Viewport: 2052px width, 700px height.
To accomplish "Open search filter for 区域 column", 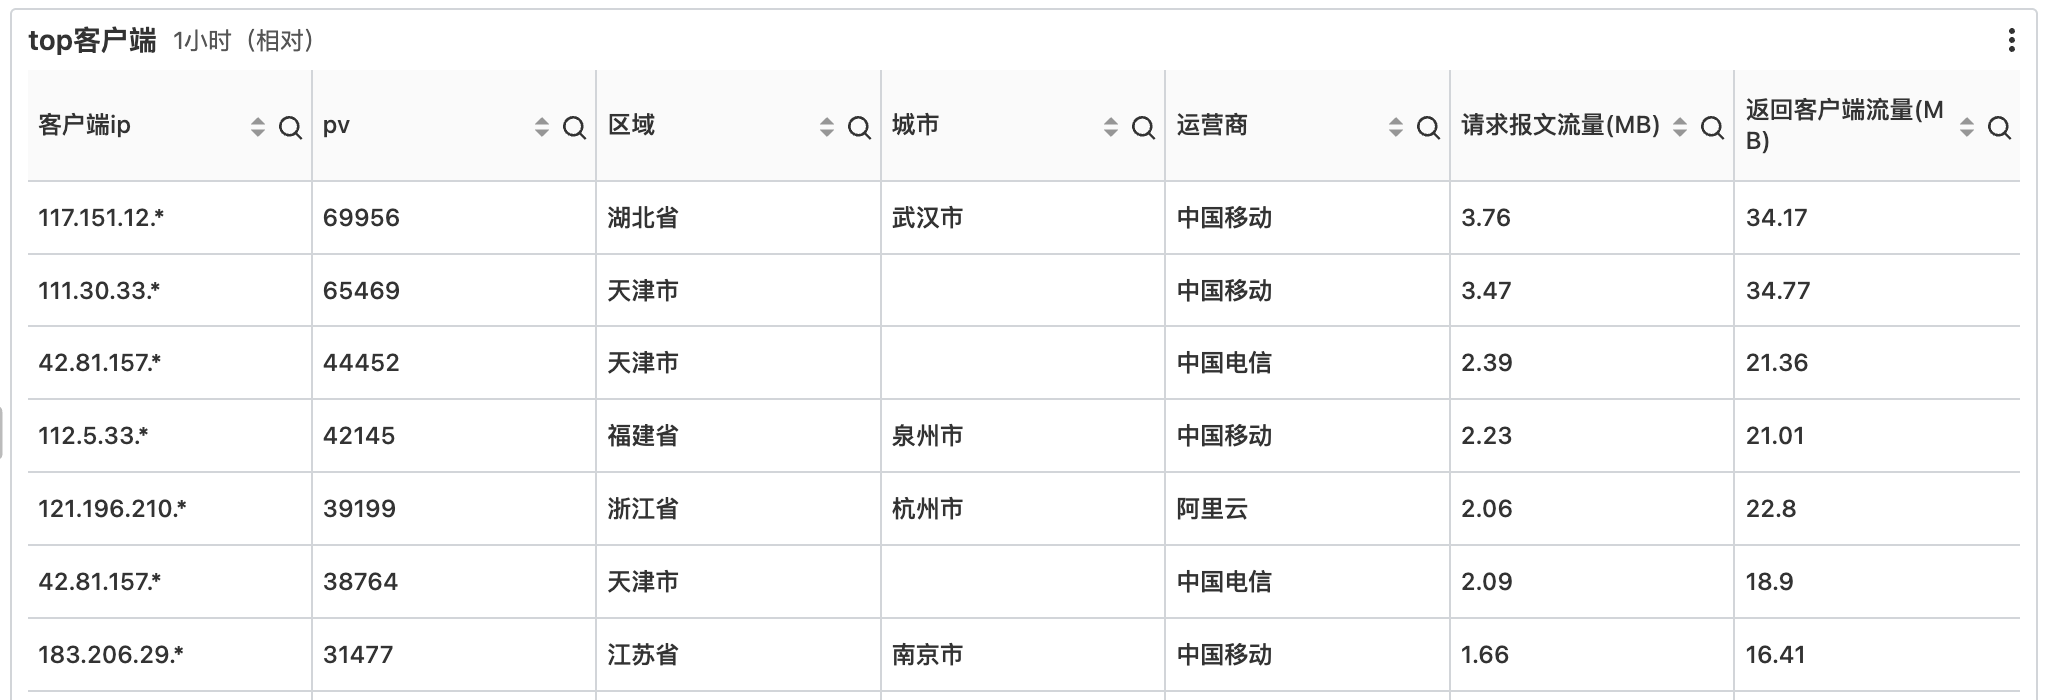I will (859, 128).
